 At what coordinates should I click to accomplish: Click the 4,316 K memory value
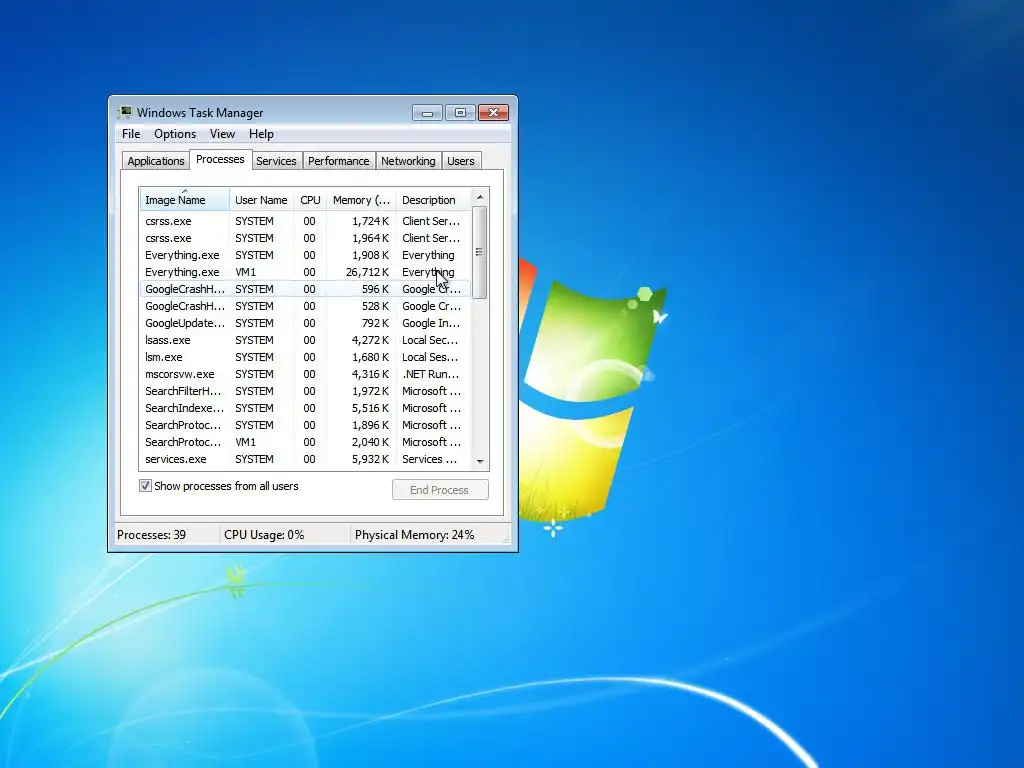(x=370, y=374)
